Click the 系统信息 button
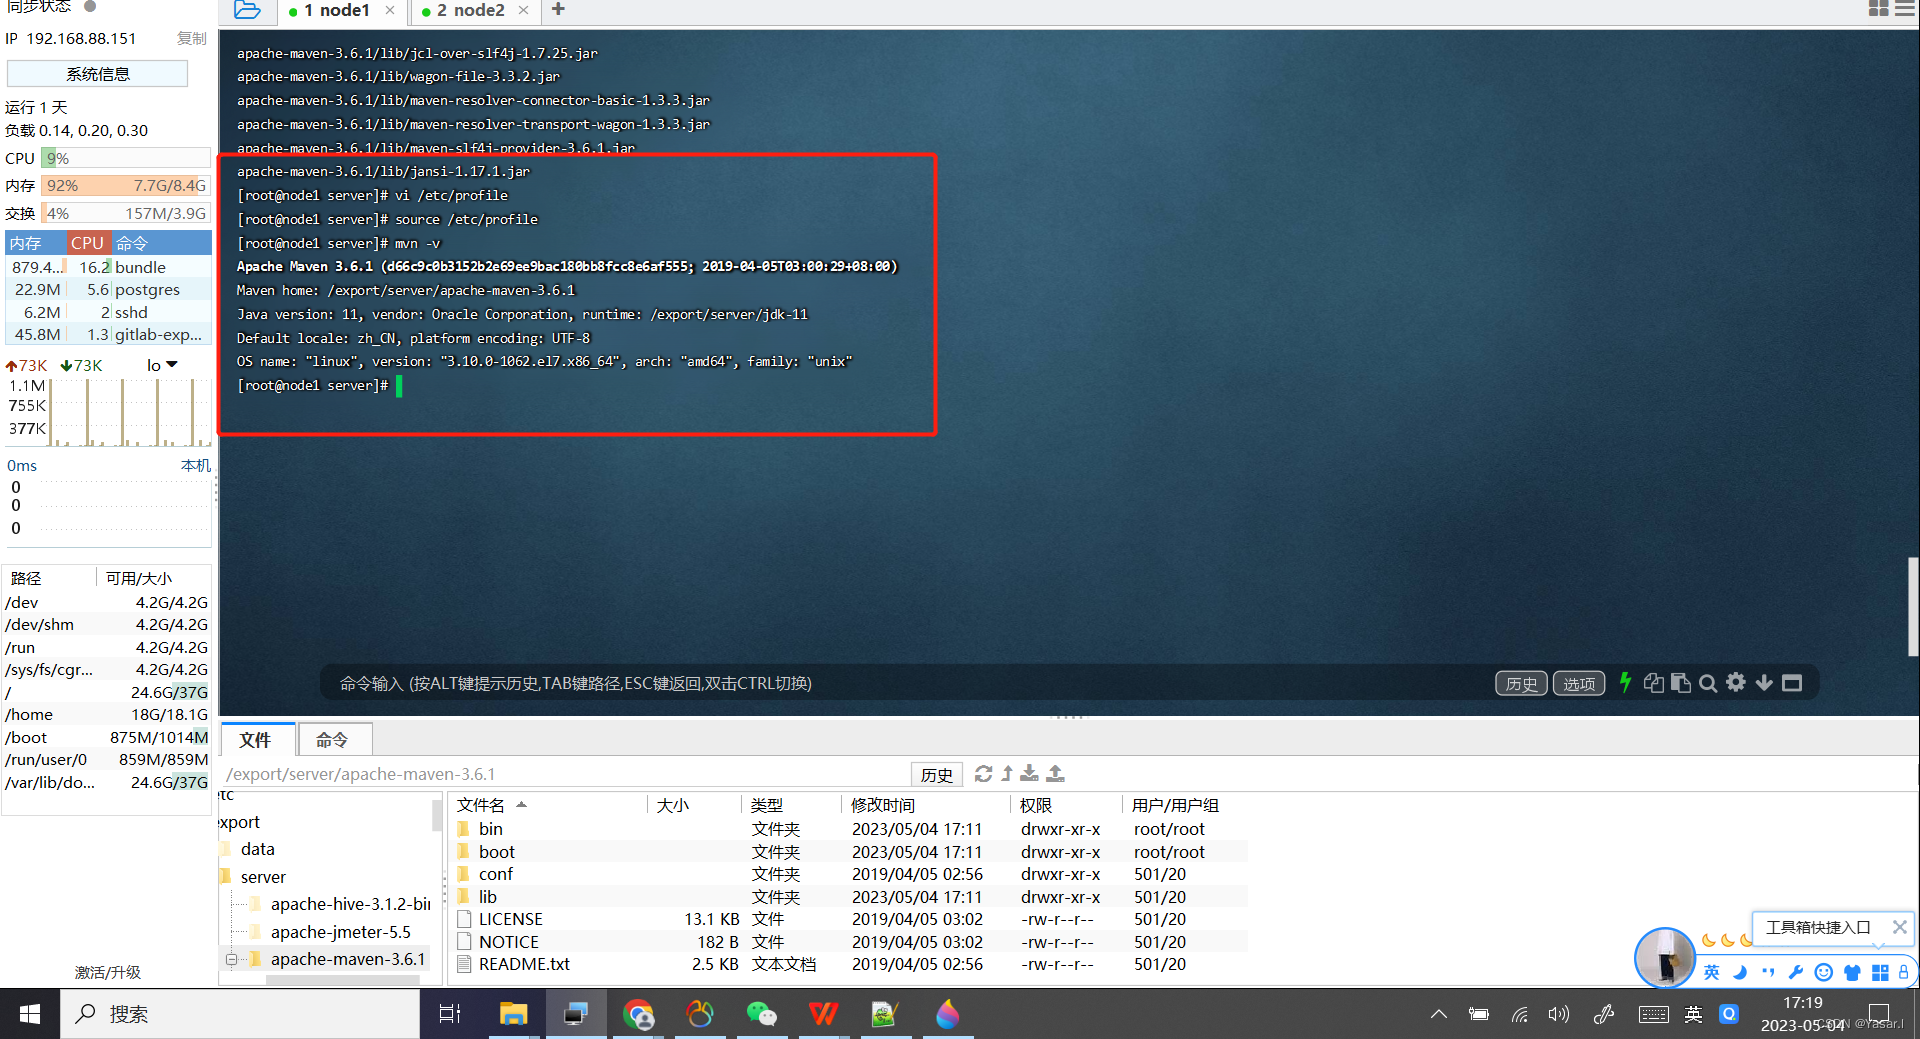This screenshot has width=1920, height=1039. click(x=97, y=73)
